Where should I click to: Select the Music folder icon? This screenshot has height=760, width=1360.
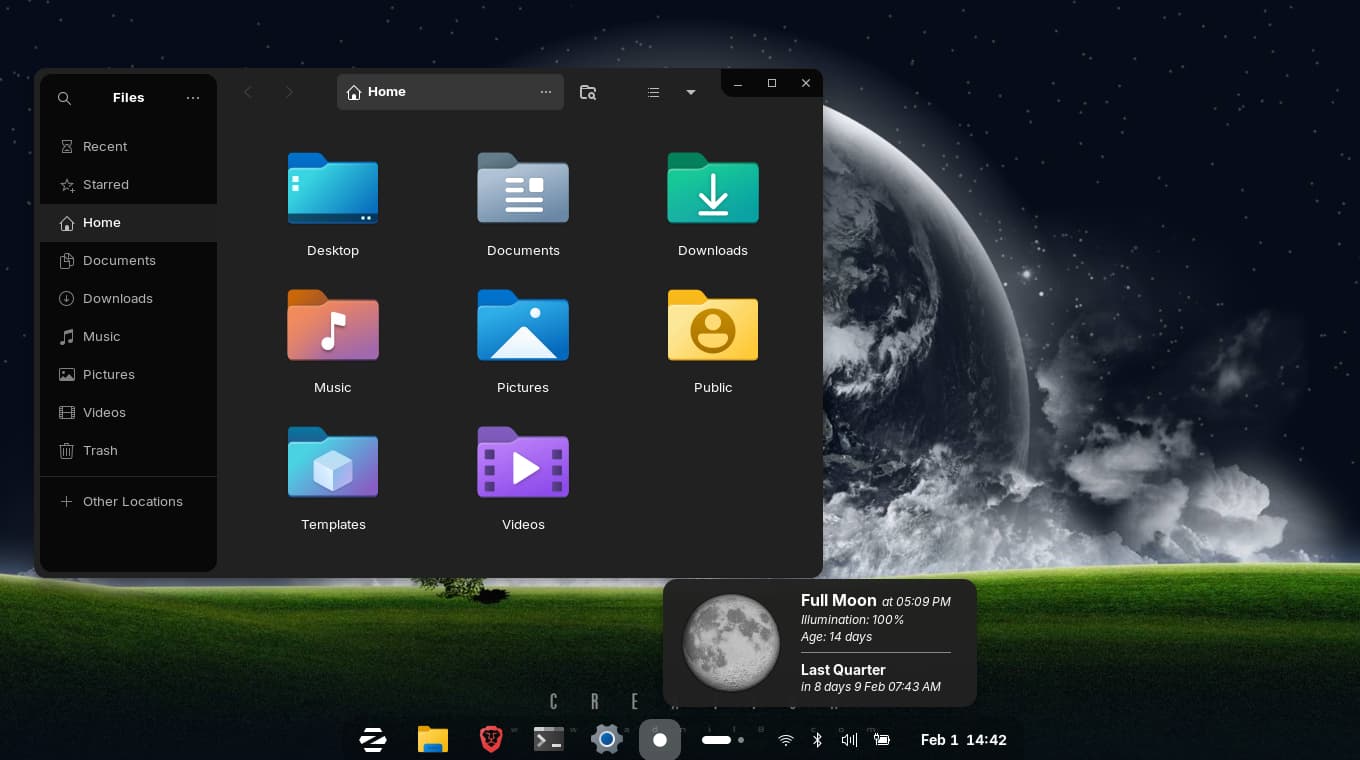(332, 326)
